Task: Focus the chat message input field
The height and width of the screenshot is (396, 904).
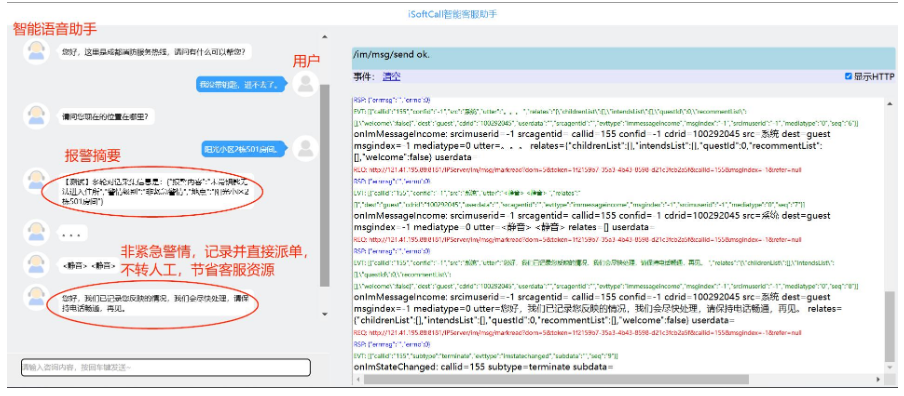Action: coord(166,367)
